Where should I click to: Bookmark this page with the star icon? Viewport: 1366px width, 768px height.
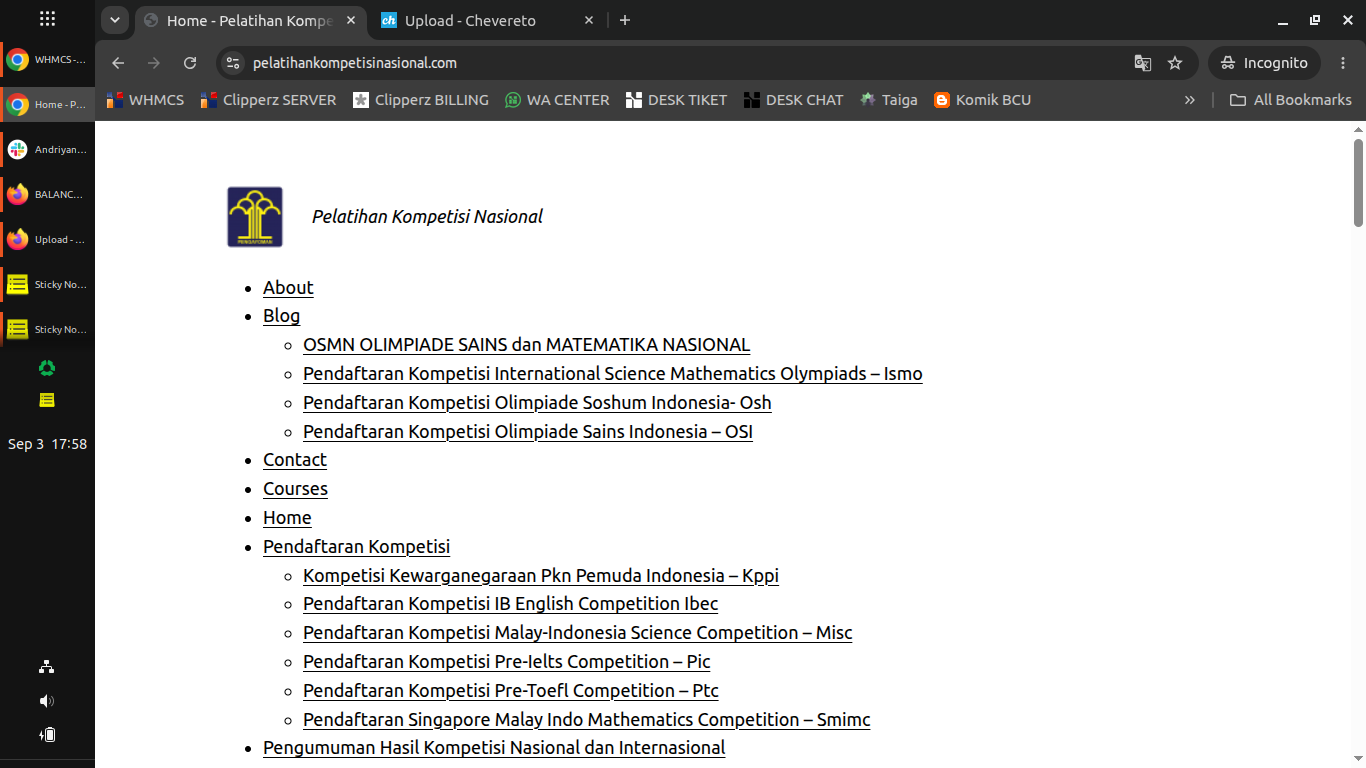[x=1175, y=63]
